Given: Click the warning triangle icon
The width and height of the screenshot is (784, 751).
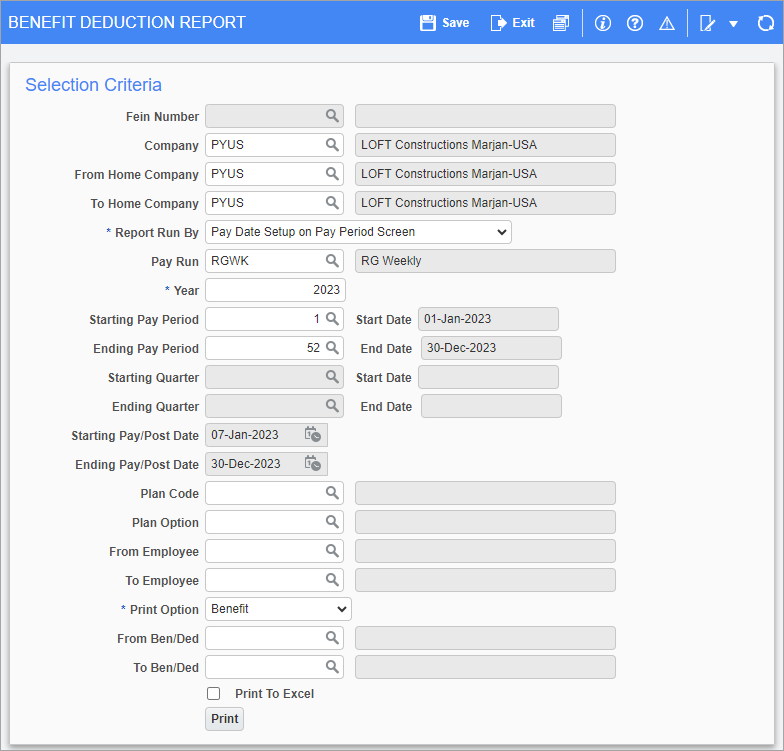Looking at the screenshot, I should (666, 23).
